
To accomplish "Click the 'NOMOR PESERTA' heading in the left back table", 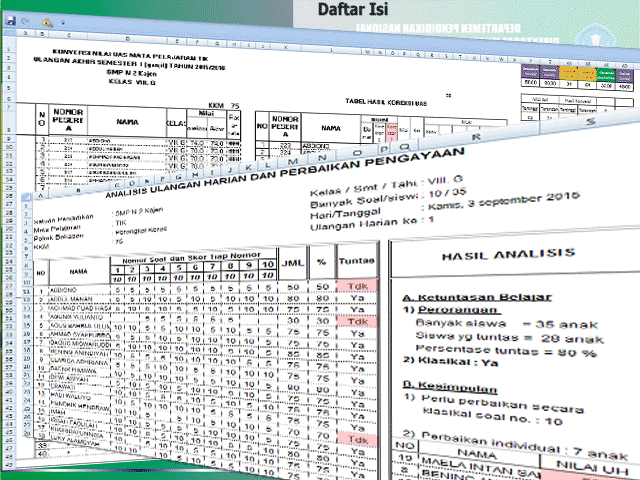I will click(68, 120).
